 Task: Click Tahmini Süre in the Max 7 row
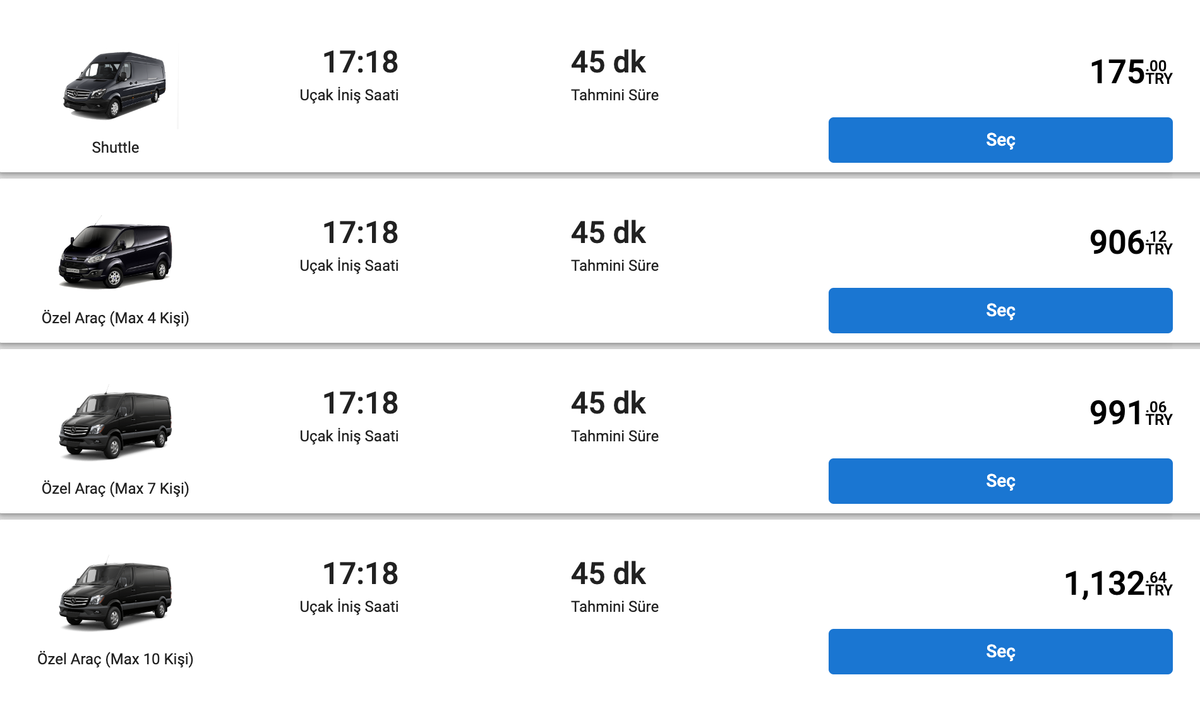pyautogui.click(x=615, y=436)
